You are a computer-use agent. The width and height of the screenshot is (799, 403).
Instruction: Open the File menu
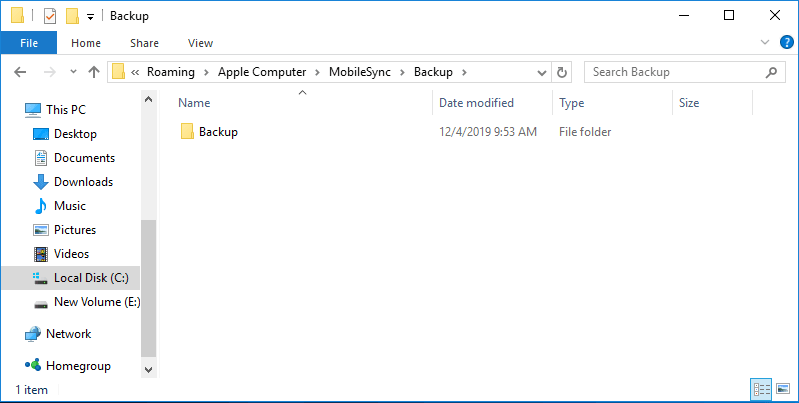(x=28, y=43)
